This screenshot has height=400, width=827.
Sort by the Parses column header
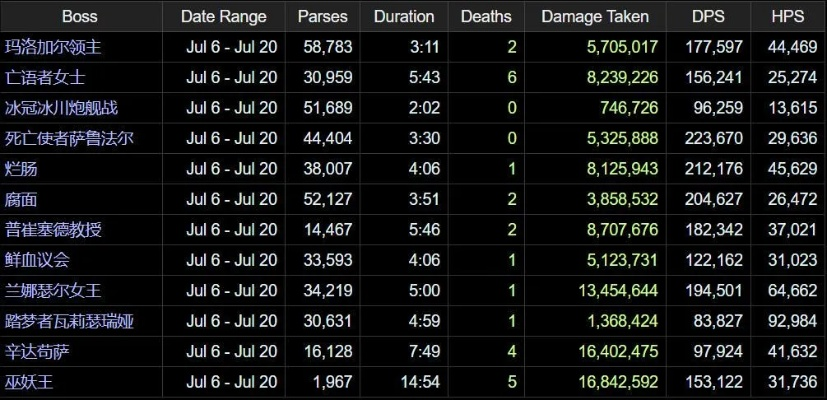coord(323,16)
